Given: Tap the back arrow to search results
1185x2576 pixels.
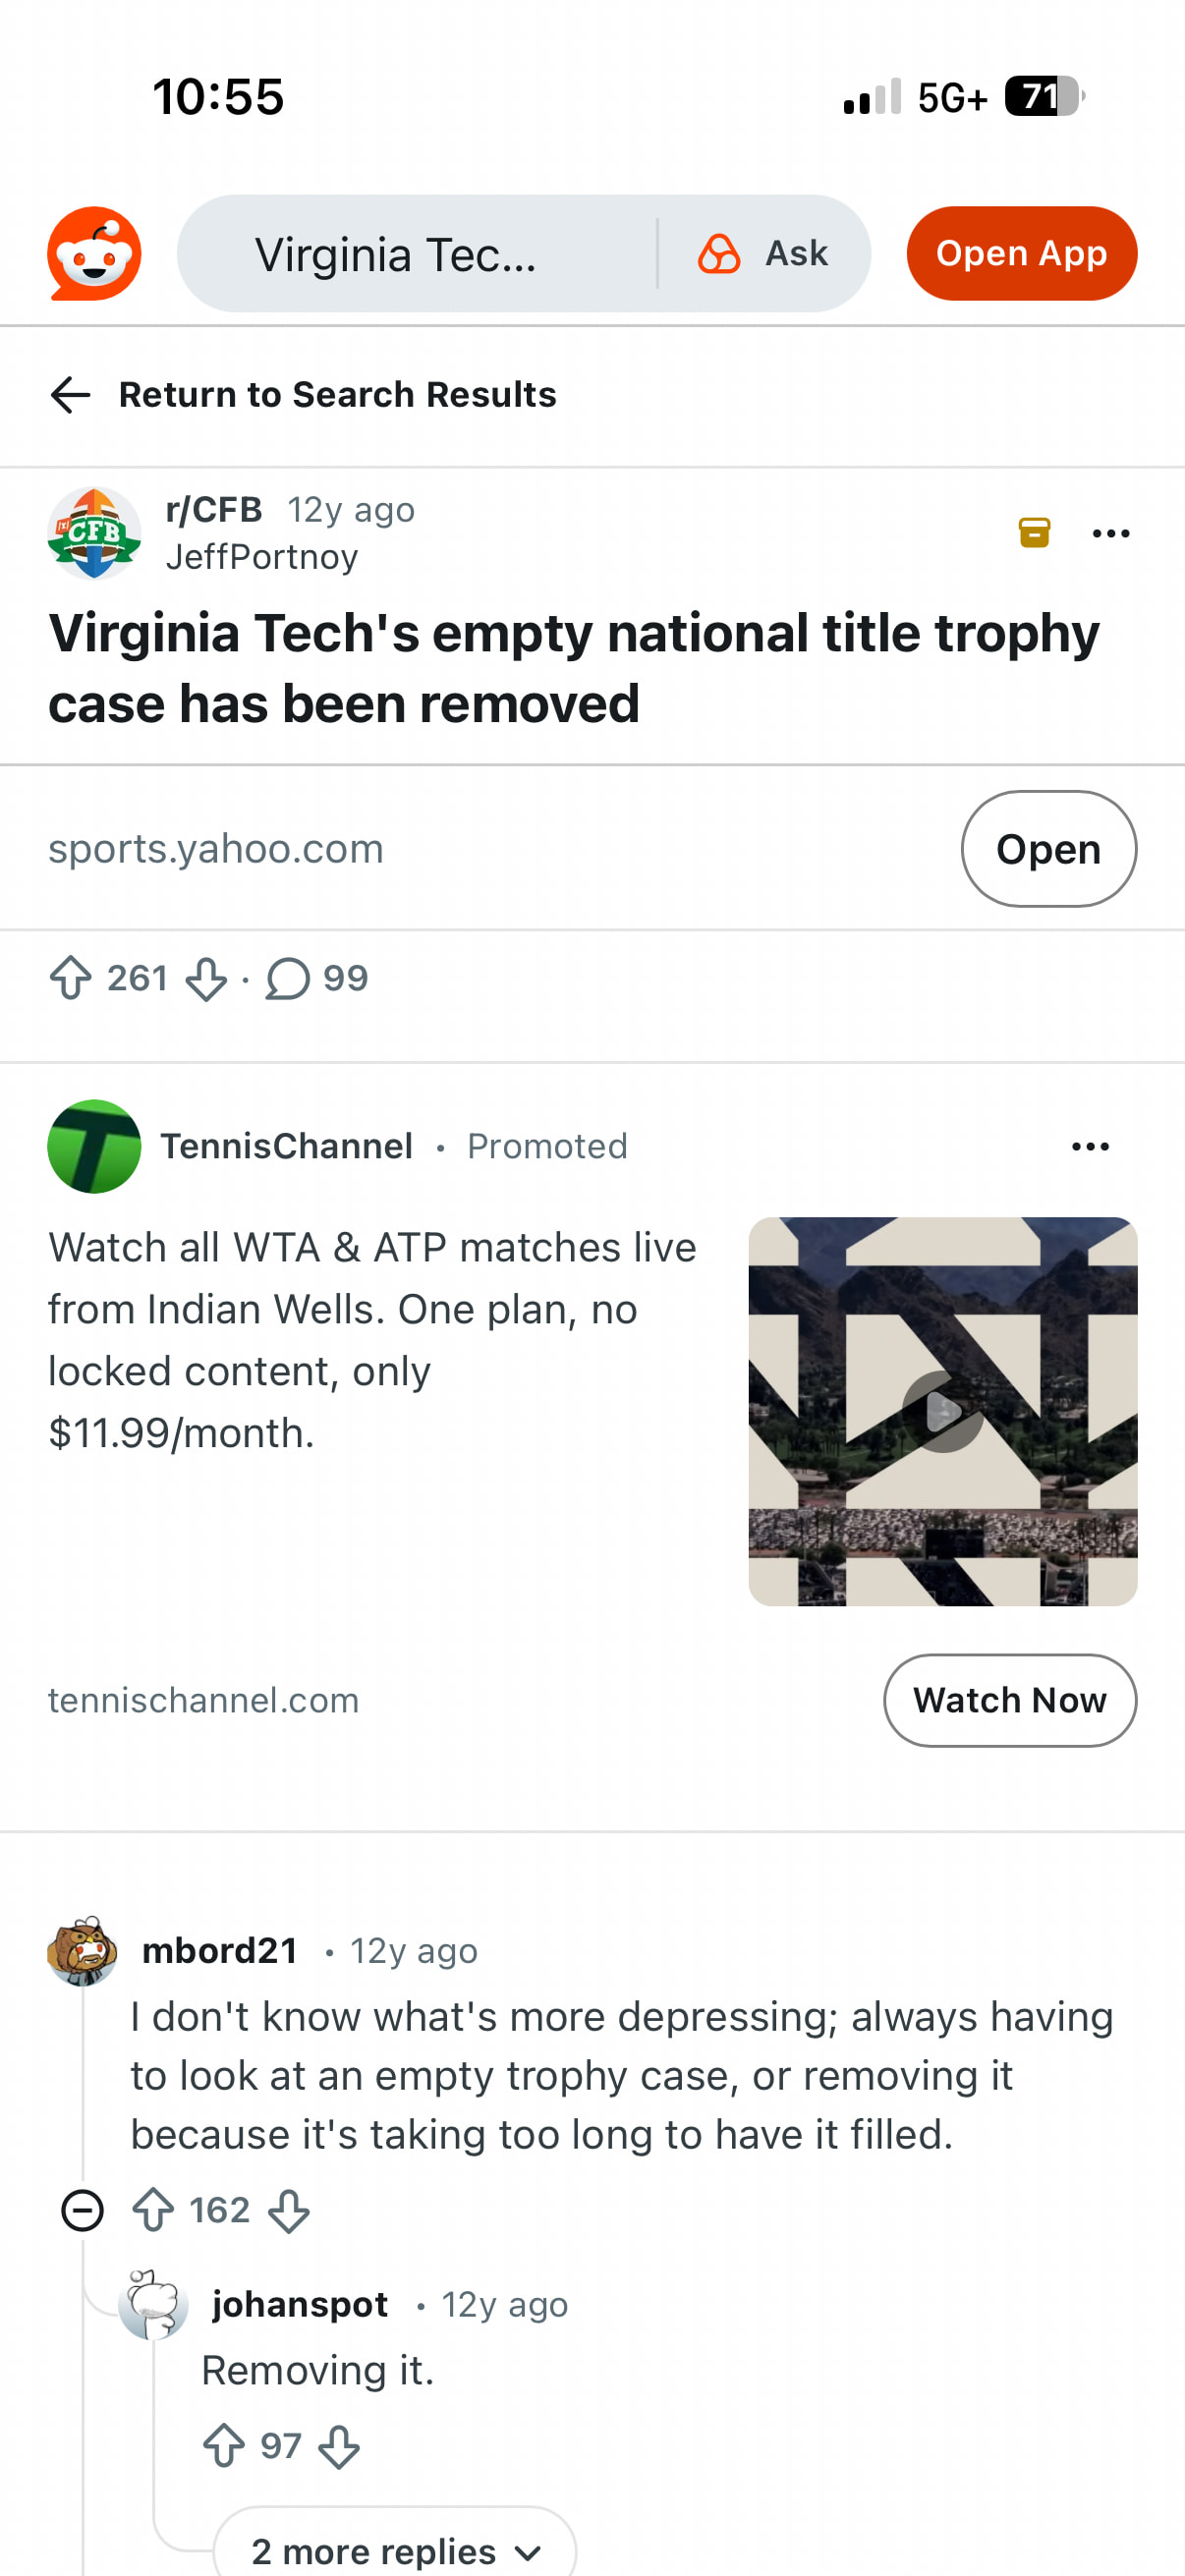Looking at the screenshot, I should coord(70,395).
